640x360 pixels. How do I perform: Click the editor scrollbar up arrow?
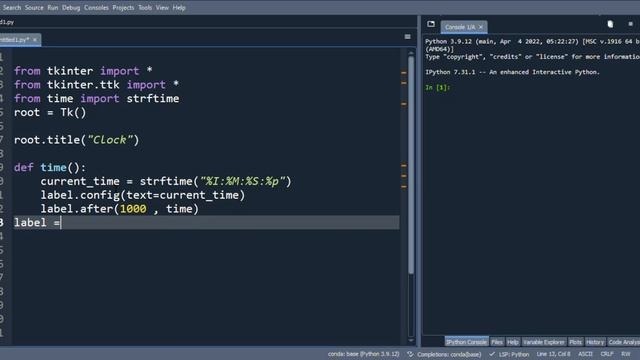(411, 53)
